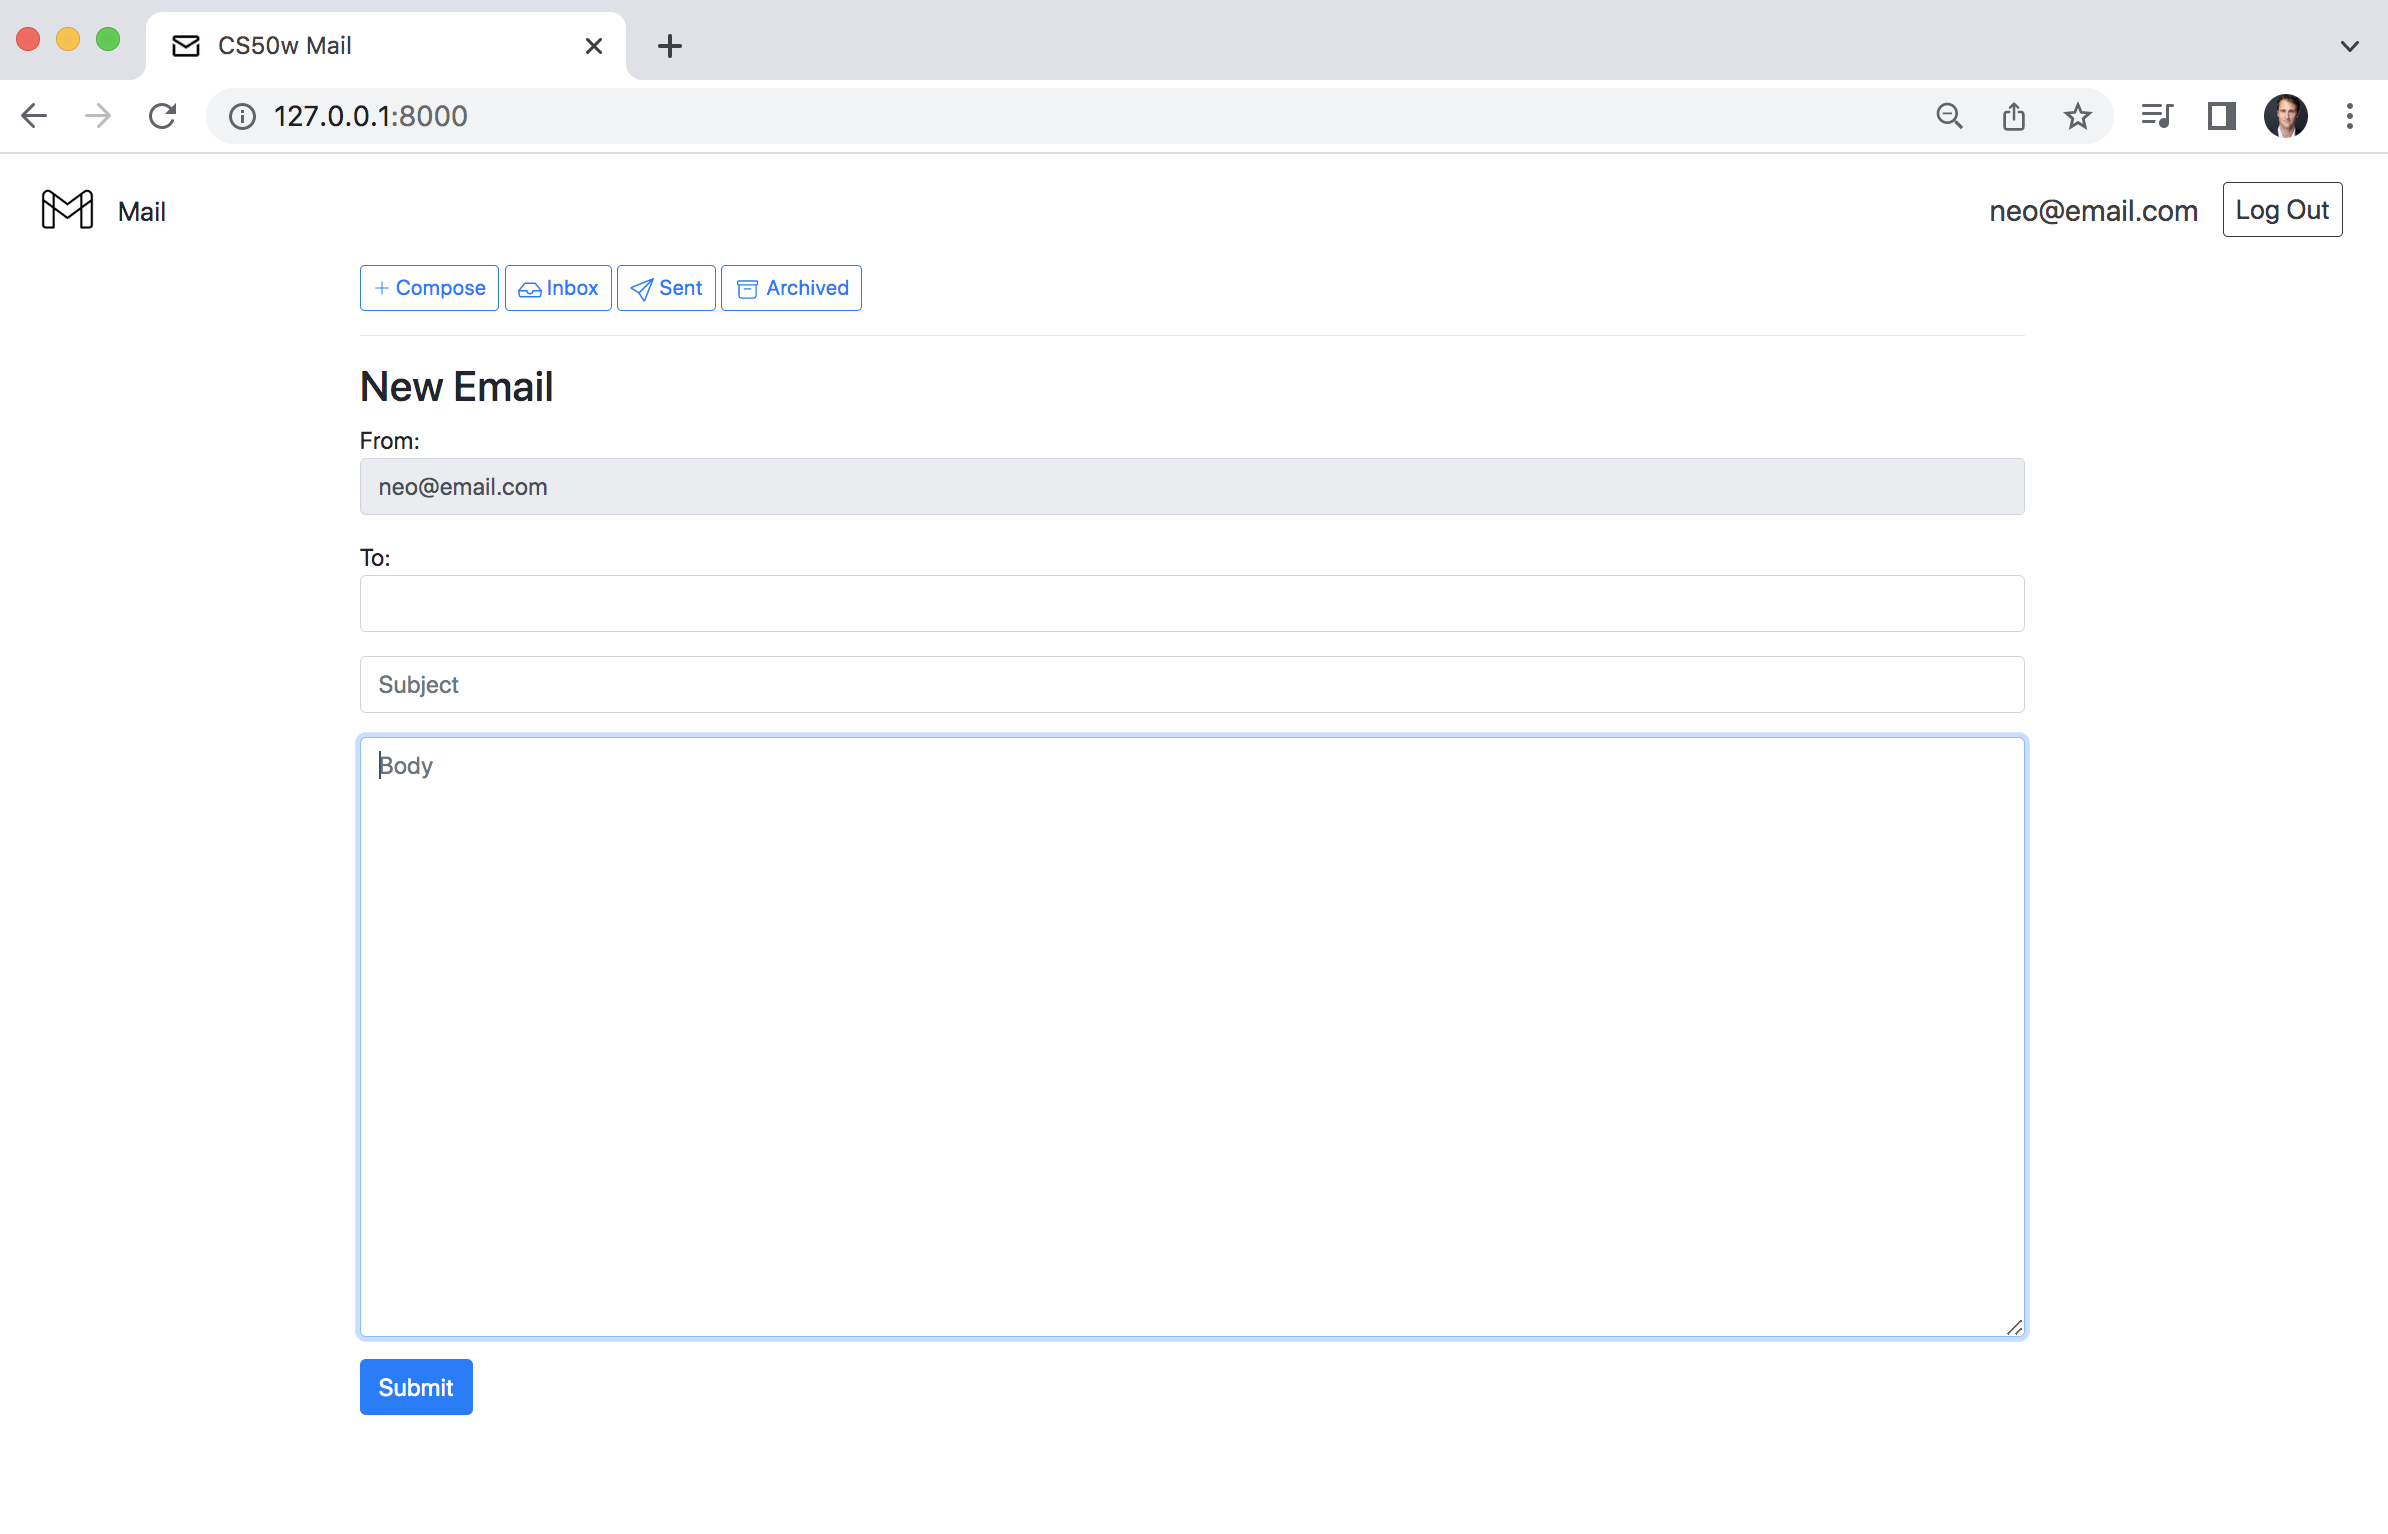The height and width of the screenshot is (1534, 2388).
Task: Open the browser three-dot menu
Action: coord(2349,116)
